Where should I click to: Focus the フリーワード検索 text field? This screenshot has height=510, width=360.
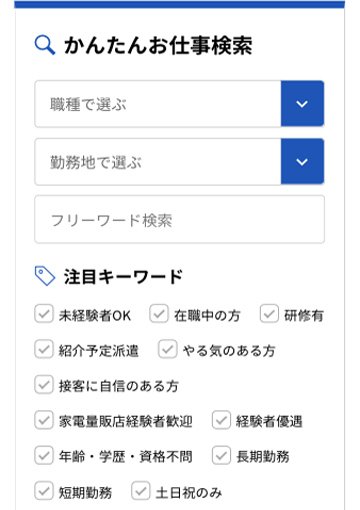(179, 219)
